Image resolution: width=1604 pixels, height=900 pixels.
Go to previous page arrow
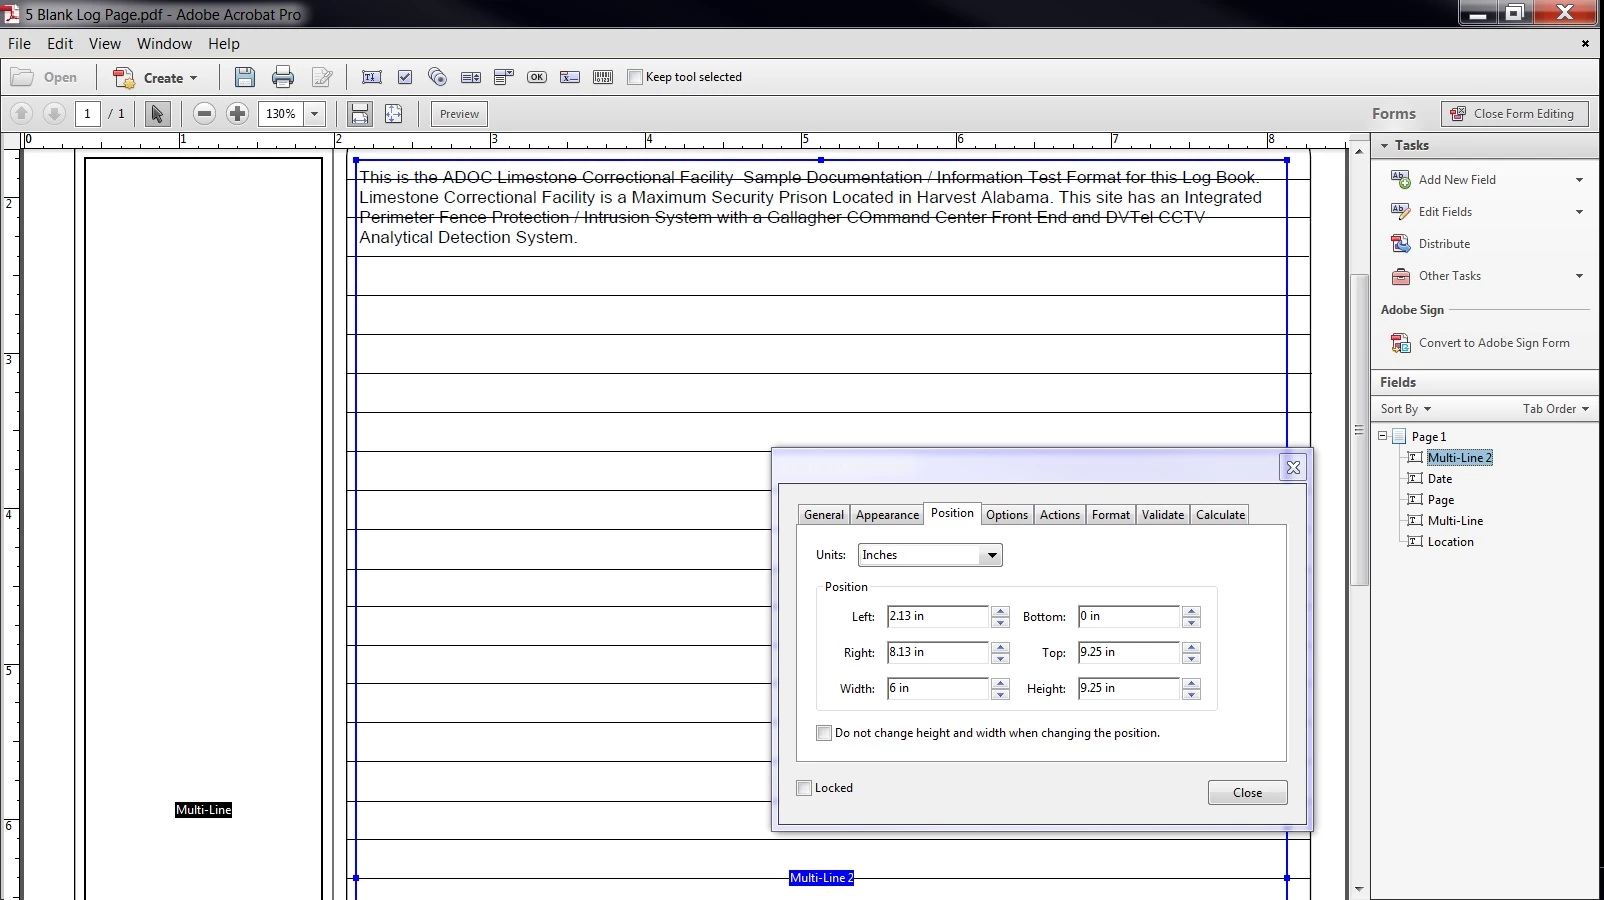click(21, 114)
